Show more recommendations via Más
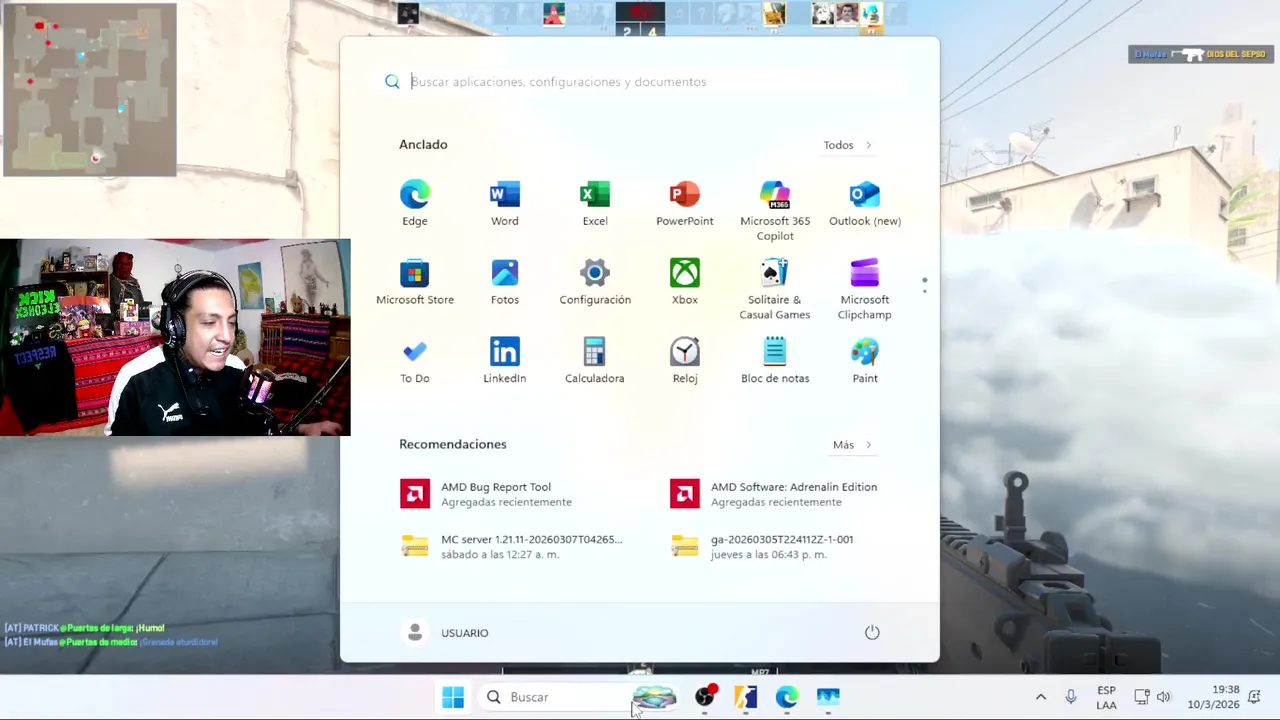 point(853,445)
